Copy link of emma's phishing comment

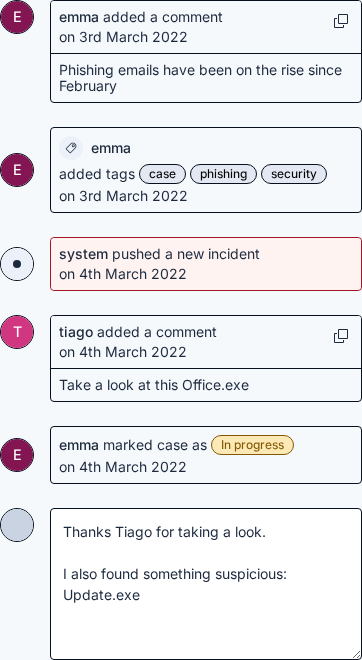click(x=341, y=21)
